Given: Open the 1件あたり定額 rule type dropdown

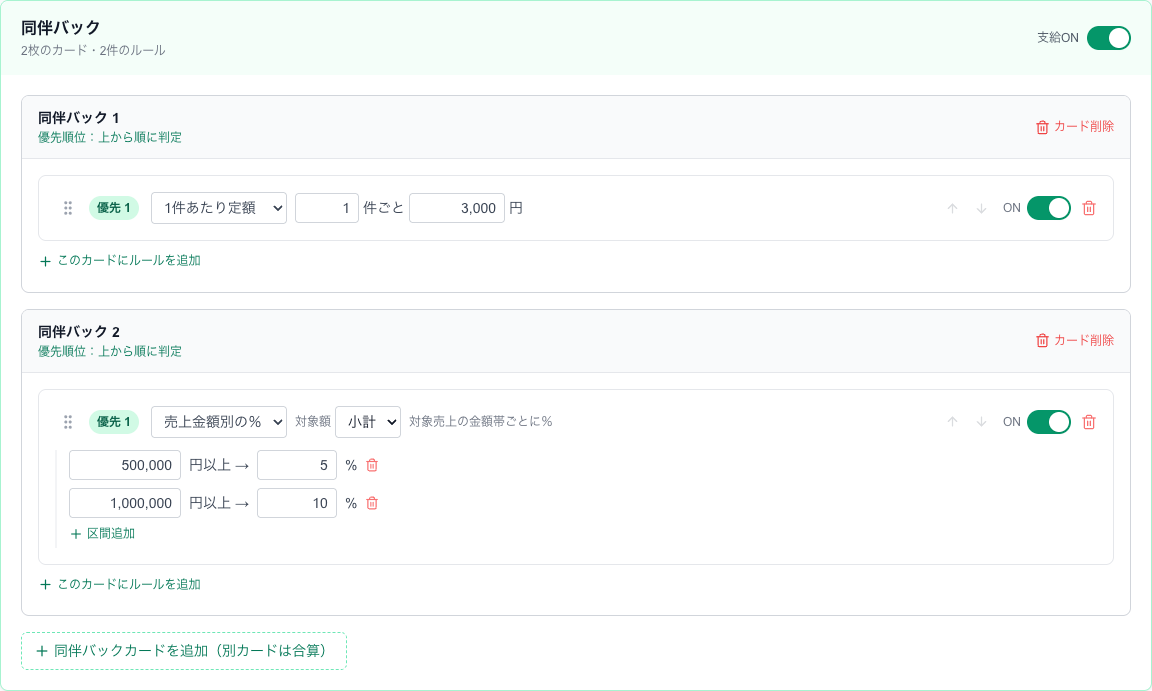Looking at the screenshot, I should point(219,208).
